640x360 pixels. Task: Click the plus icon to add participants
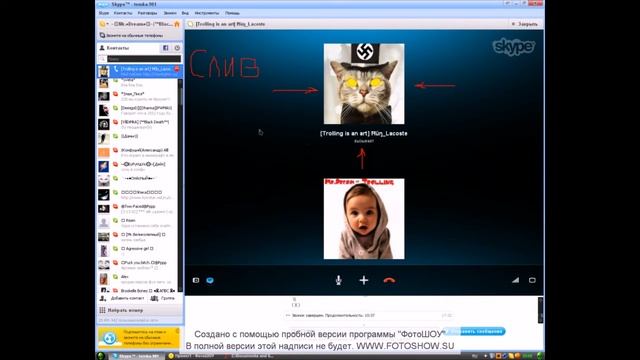[364, 280]
